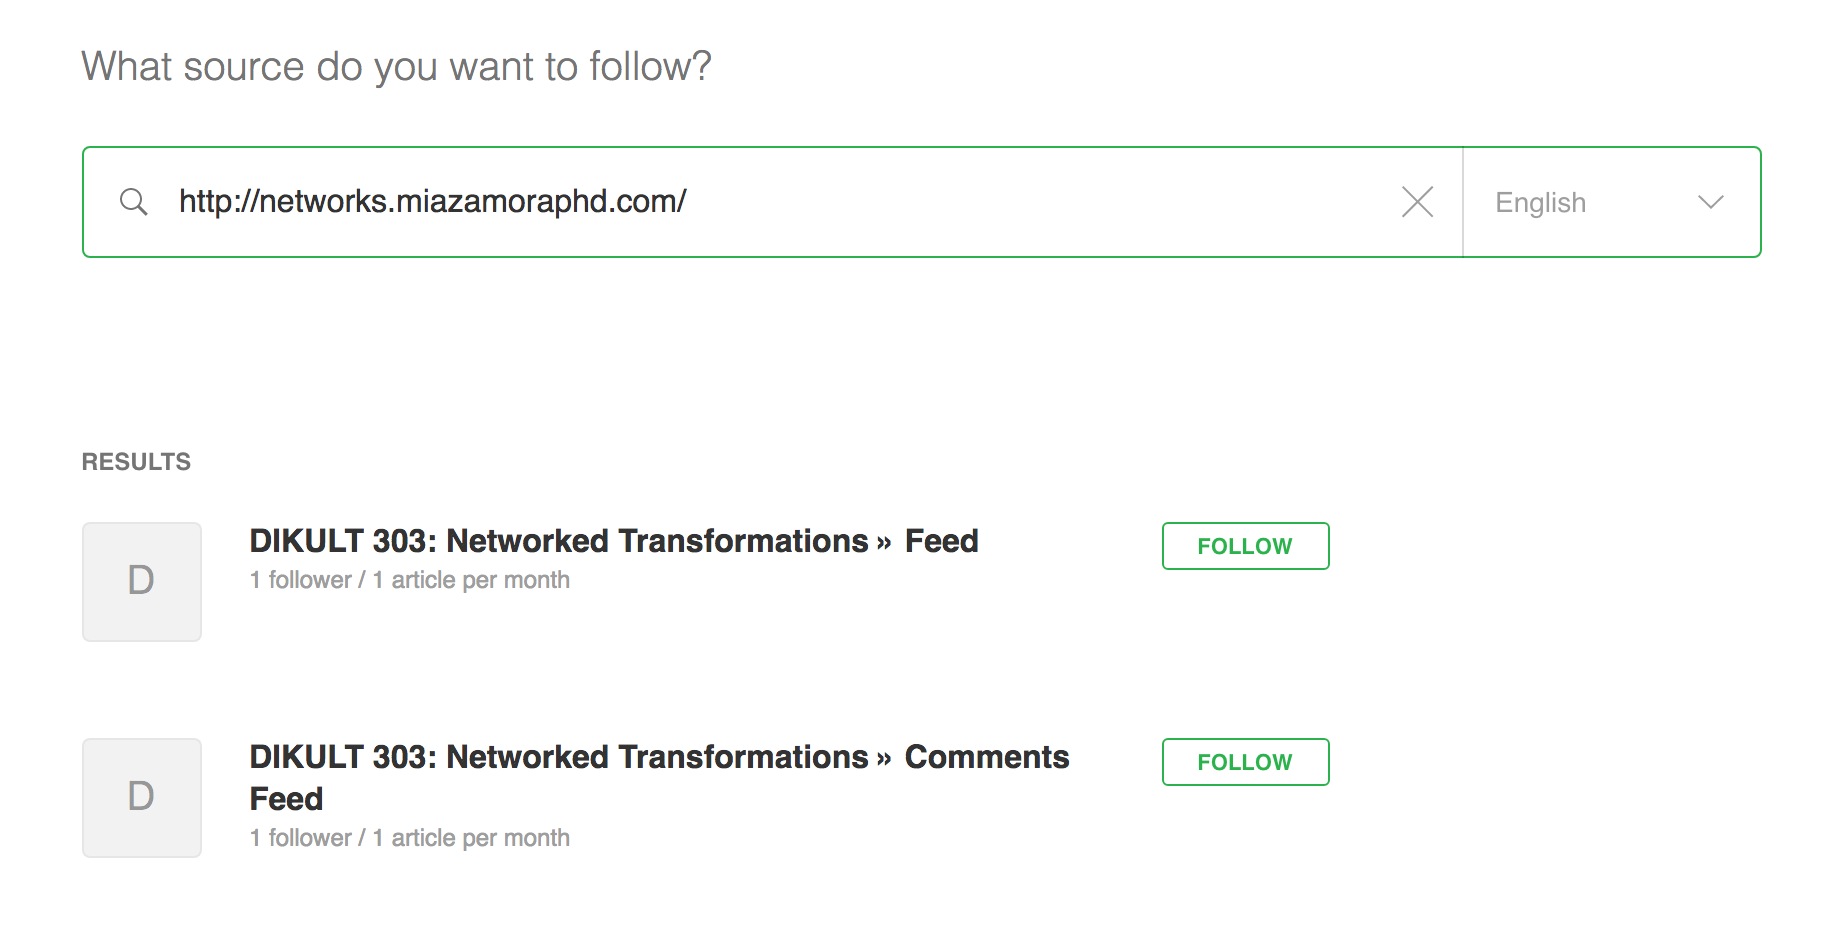
Task: Click "Feed" on Comments title's second line
Action: (286, 799)
